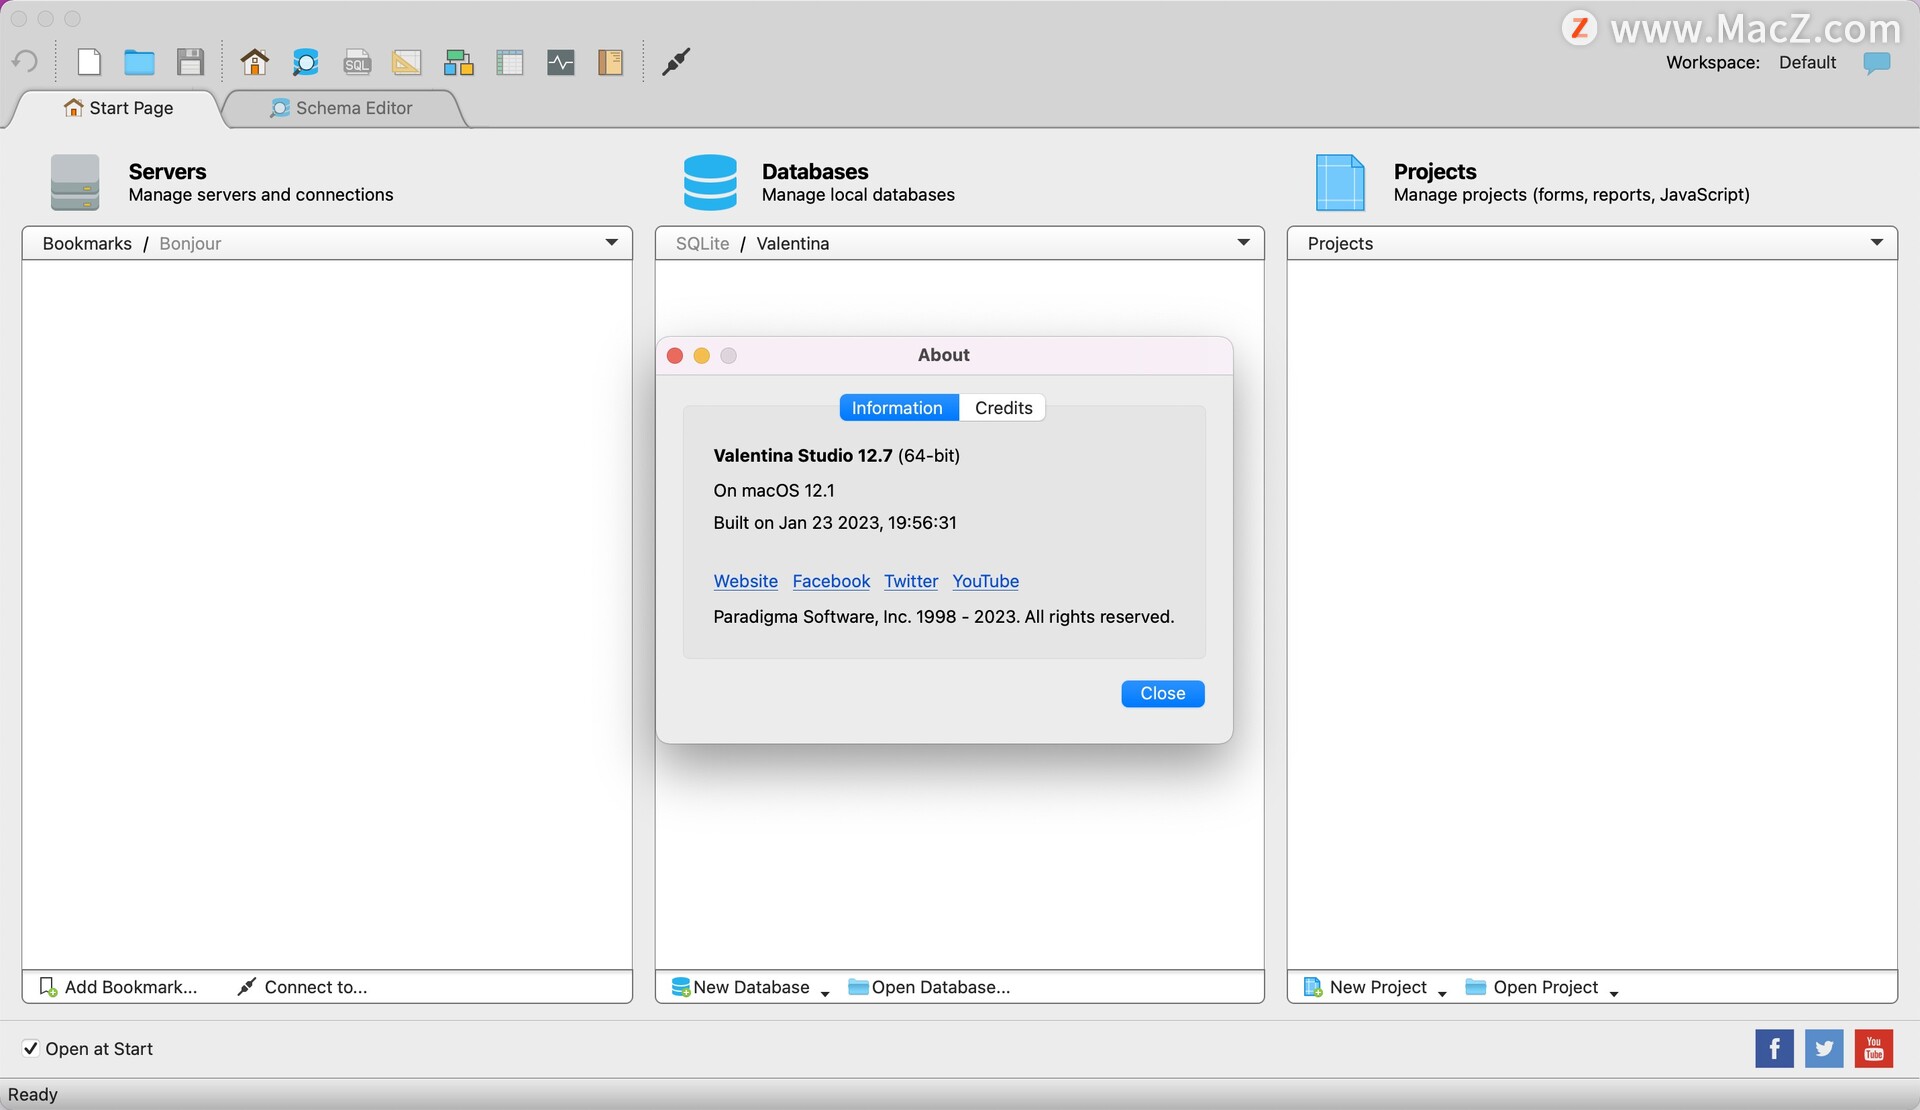Click the Connect plug icon in toolbar
Image resolution: width=1920 pixels, height=1110 pixels.
pyautogui.click(x=676, y=62)
